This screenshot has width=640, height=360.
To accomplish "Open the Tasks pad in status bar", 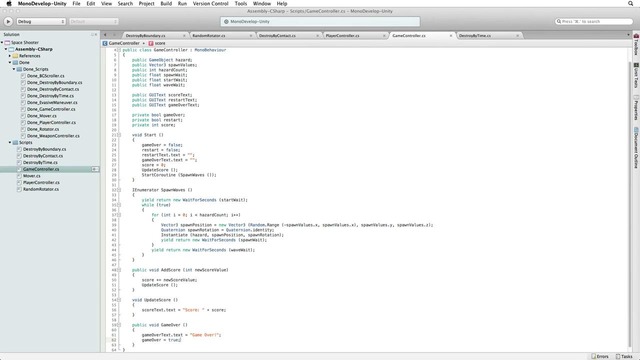I will (x=624, y=356).
